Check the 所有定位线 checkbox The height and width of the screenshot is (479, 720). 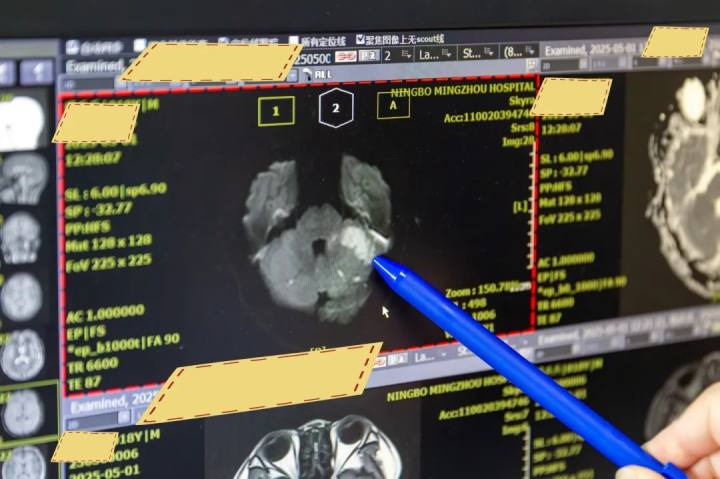[294, 41]
